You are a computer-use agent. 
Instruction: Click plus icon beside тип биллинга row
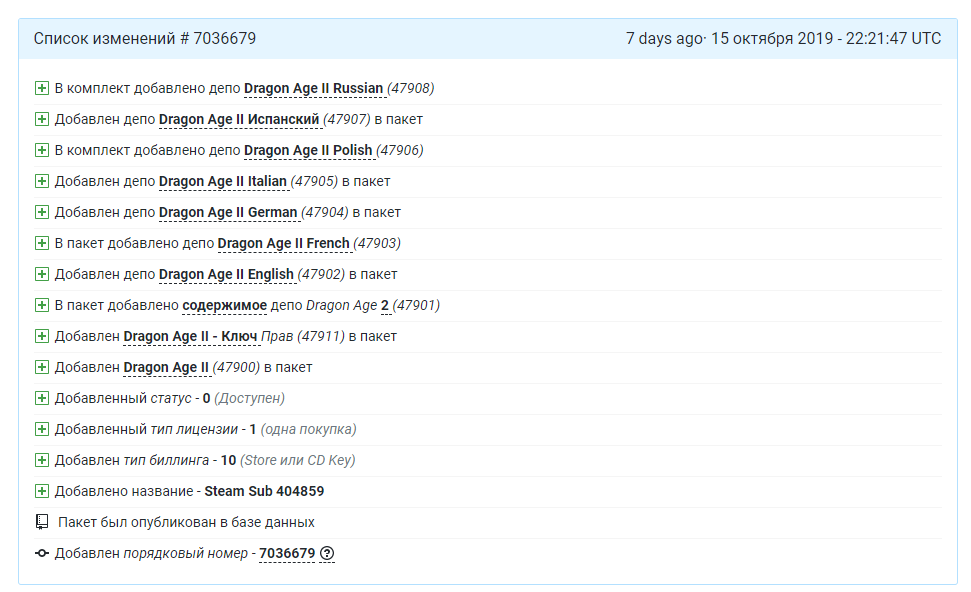coord(41,459)
